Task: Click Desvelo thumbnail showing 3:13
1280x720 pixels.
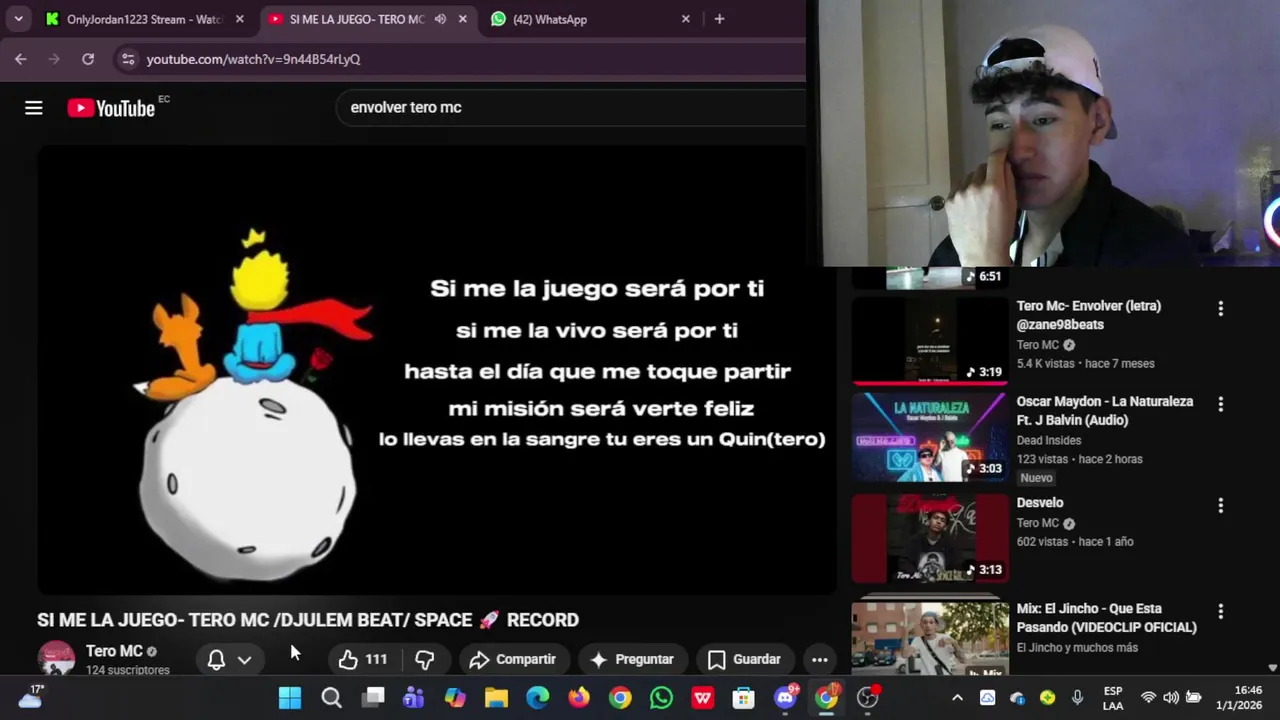Action: [x=930, y=538]
